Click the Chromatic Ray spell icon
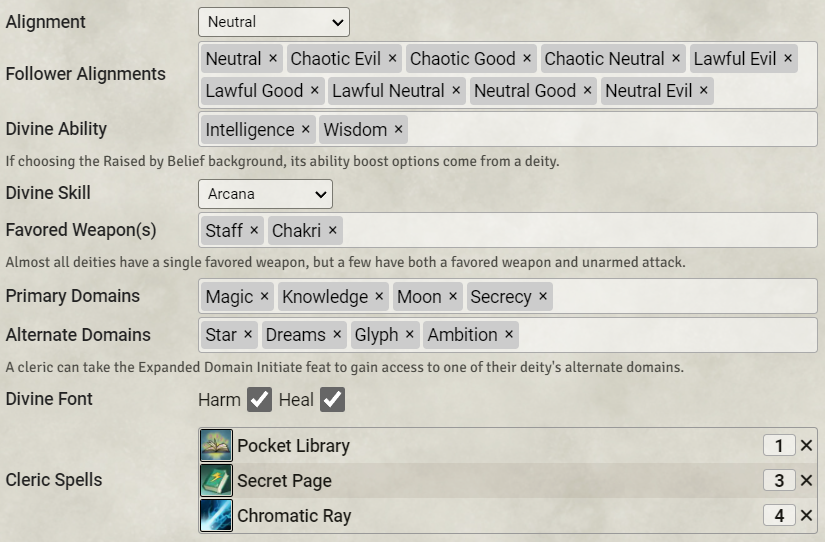This screenshot has width=825, height=542. tap(216, 516)
